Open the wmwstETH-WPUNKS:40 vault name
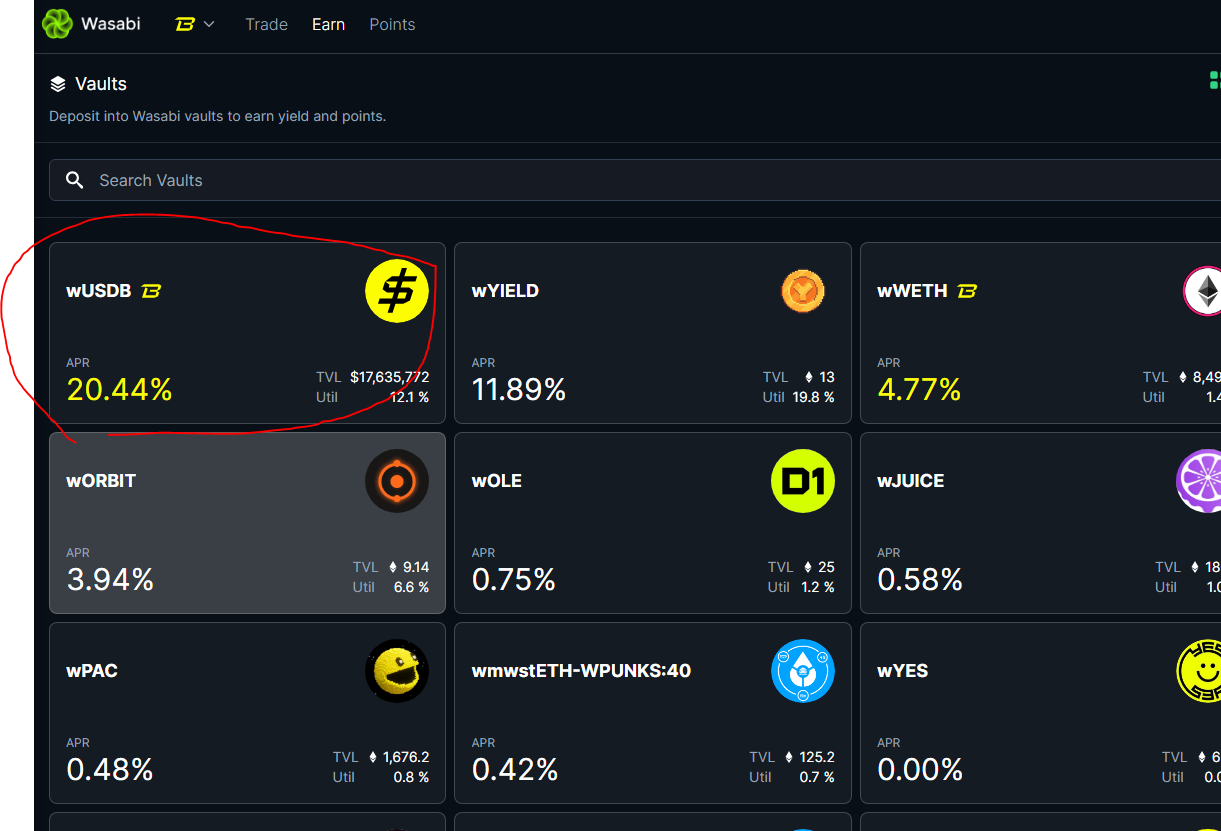The height and width of the screenshot is (831, 1221). point(581,671)
